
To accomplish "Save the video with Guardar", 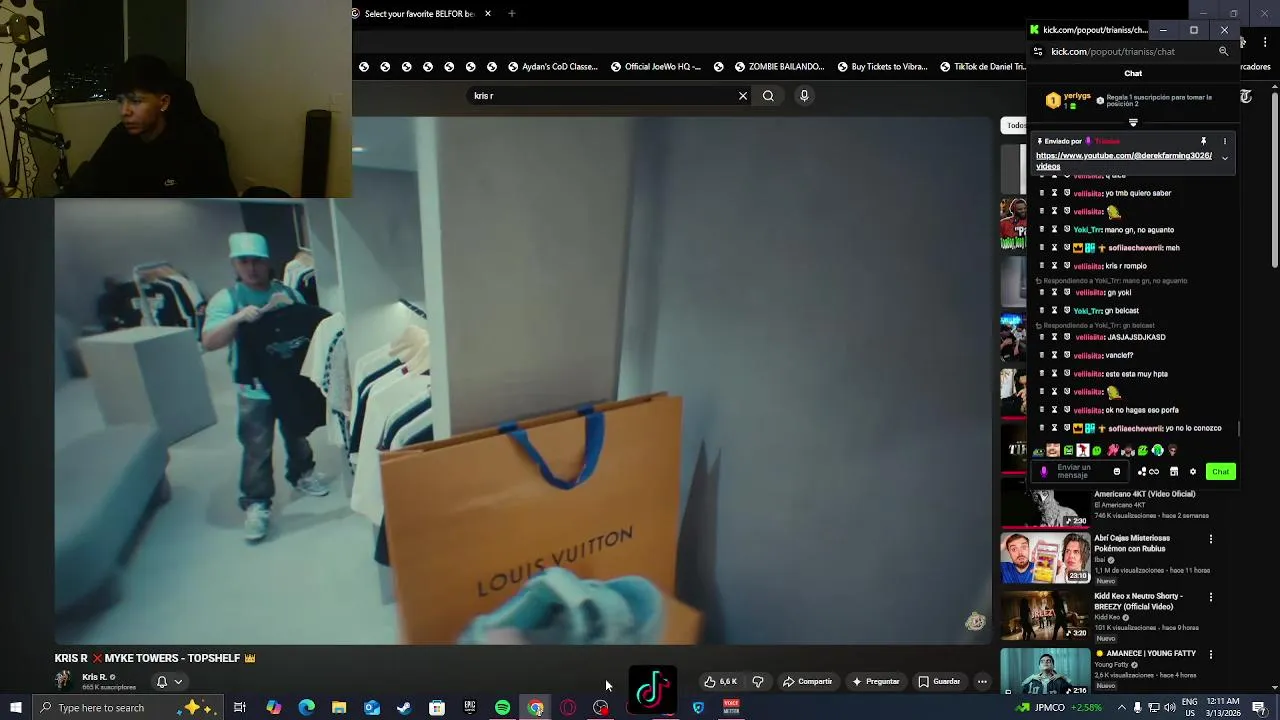I will tap(939, 682).
